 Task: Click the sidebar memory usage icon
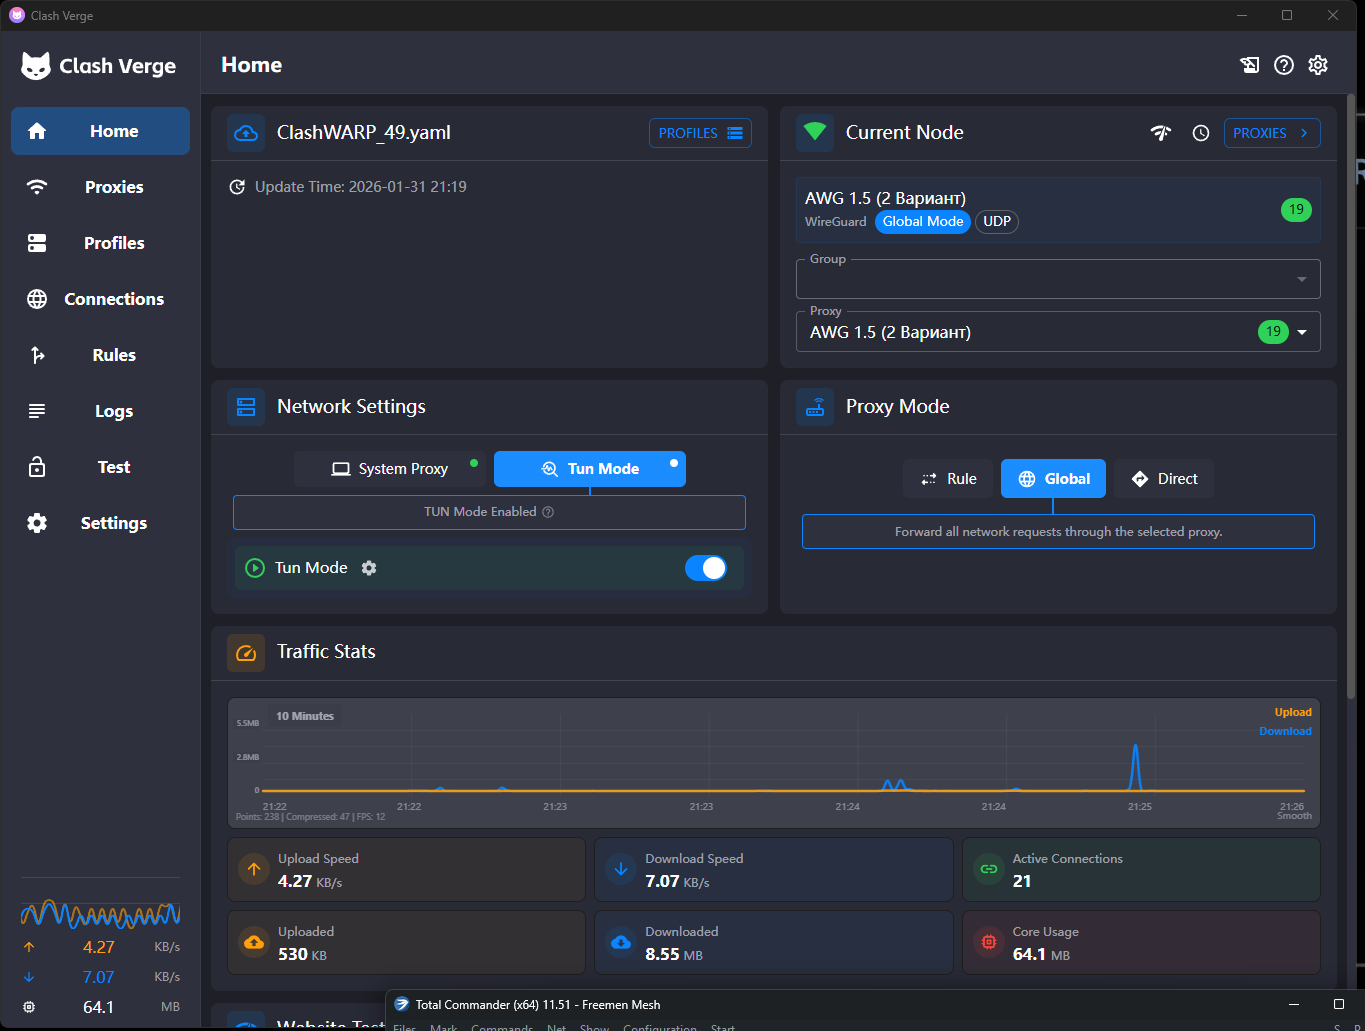[29, 1007]
